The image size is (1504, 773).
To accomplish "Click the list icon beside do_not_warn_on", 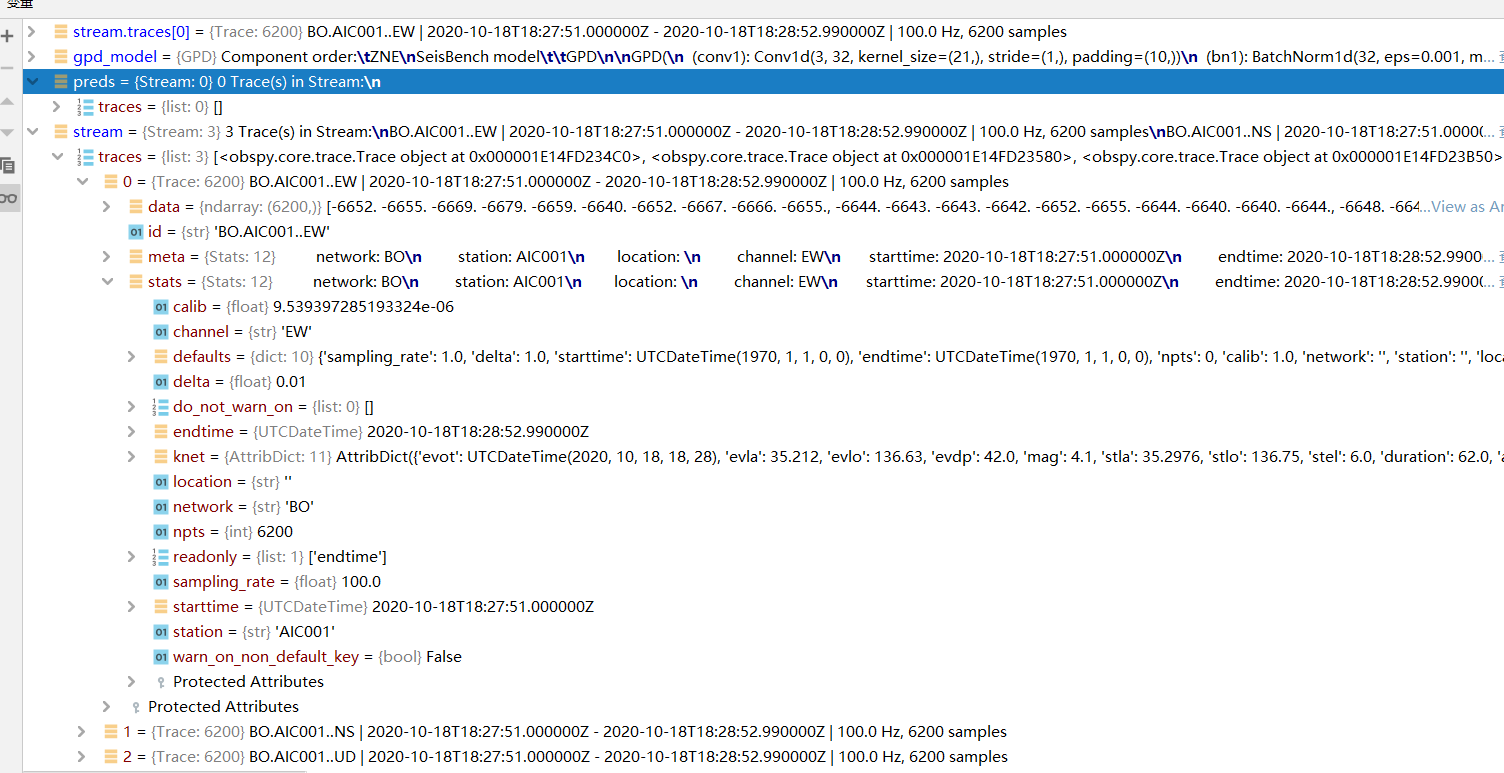I will (160, 406).
